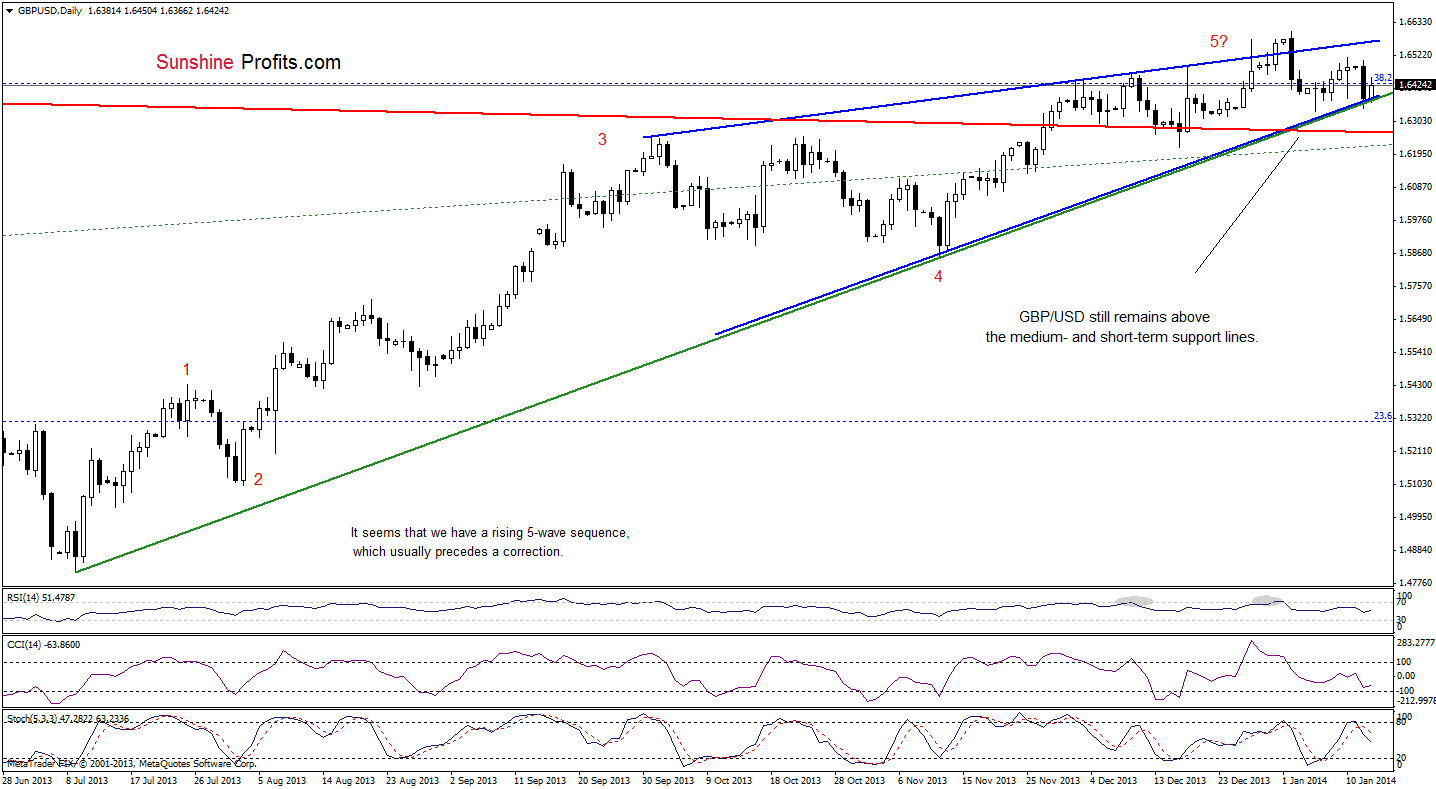Click price axis value 1.61950
Viewport: 1436px width, 789px height.
pyautogui.click(x=1413, y=153)
